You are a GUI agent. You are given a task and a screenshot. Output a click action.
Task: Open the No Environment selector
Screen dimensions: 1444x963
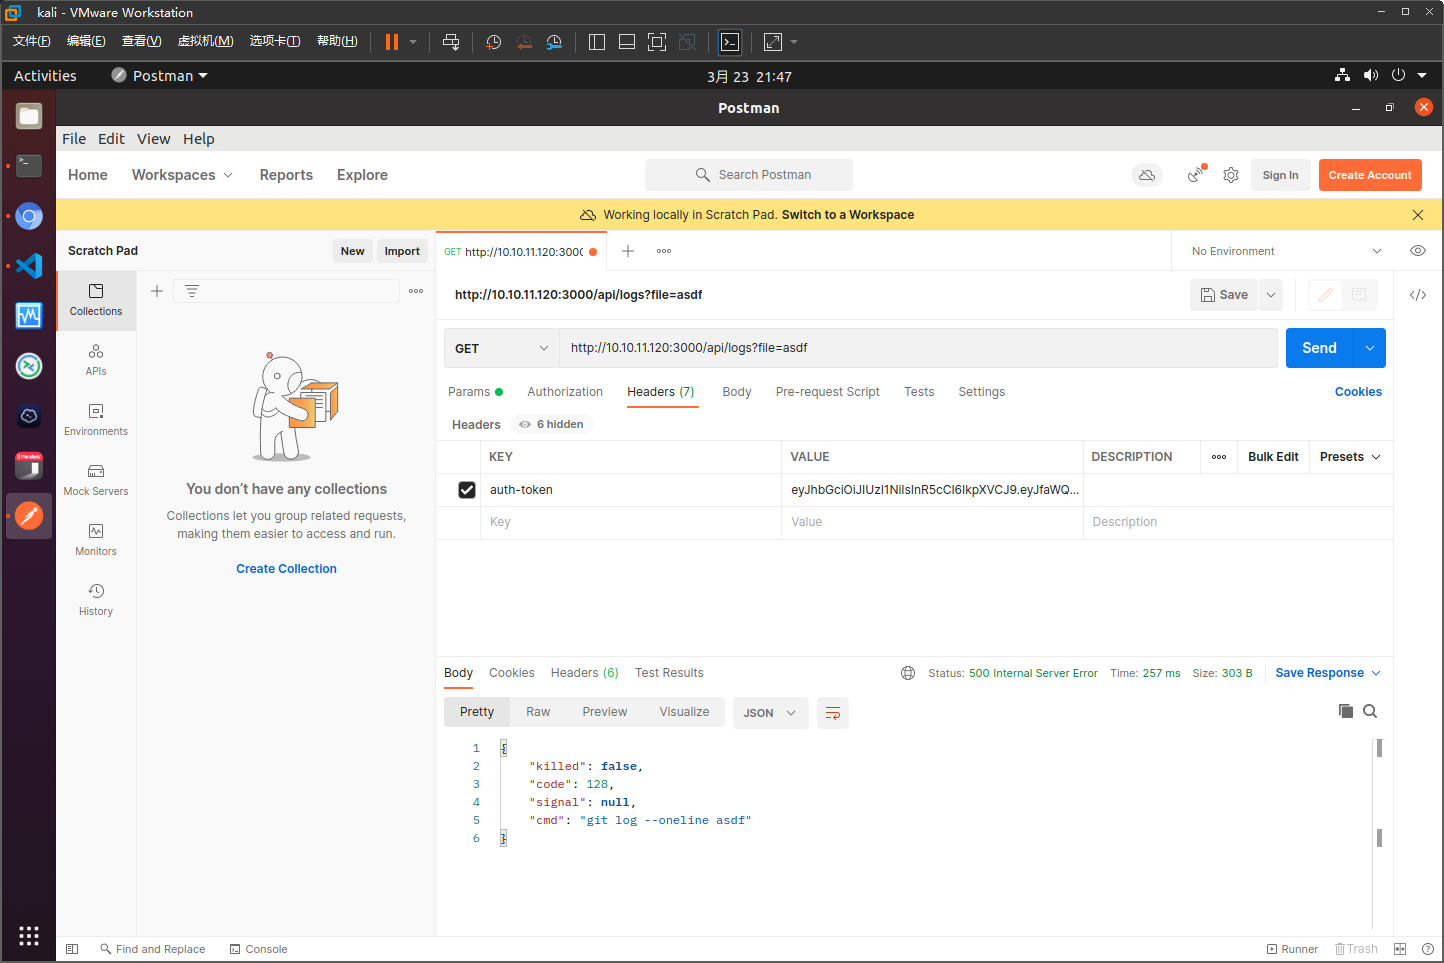(x=1286, y=251)
